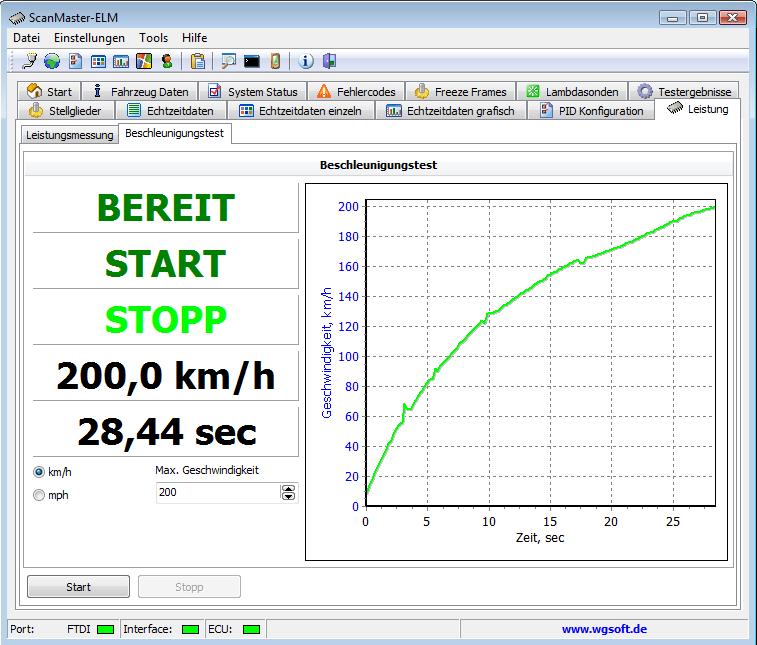Switch to the Leistungsmessung tab
Viewport: 757px width, 645px height.
(x=69, y=135)
